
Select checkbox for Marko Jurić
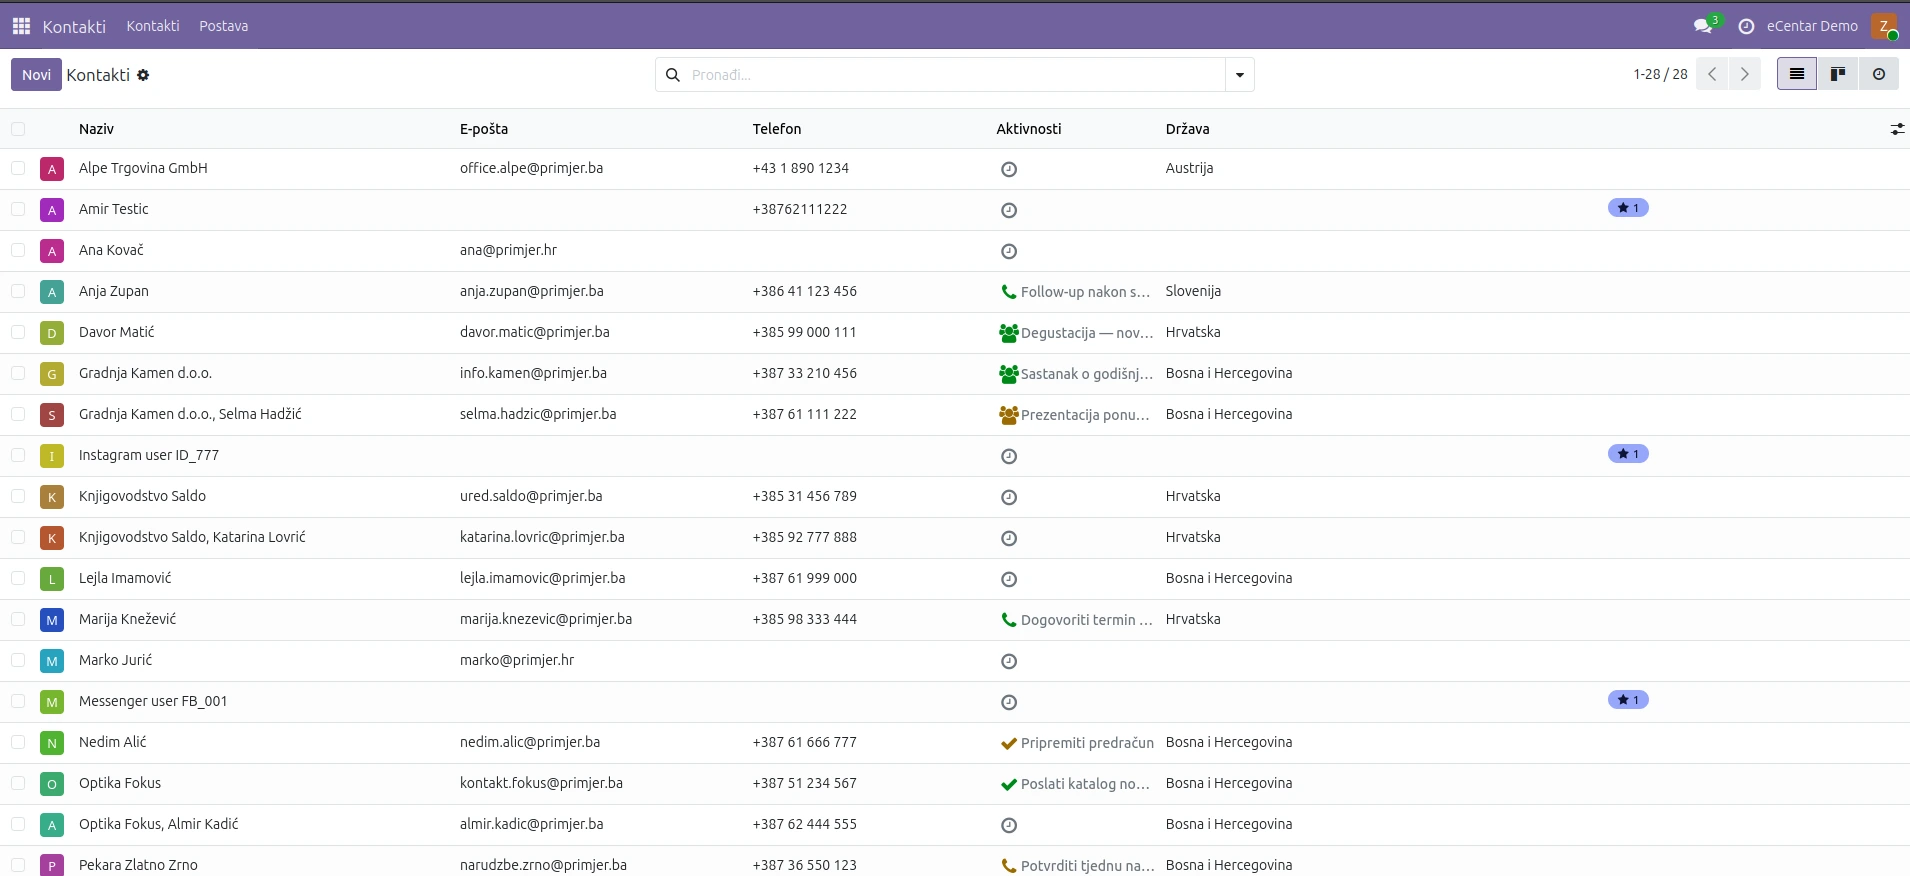click(x=18, y=660)
